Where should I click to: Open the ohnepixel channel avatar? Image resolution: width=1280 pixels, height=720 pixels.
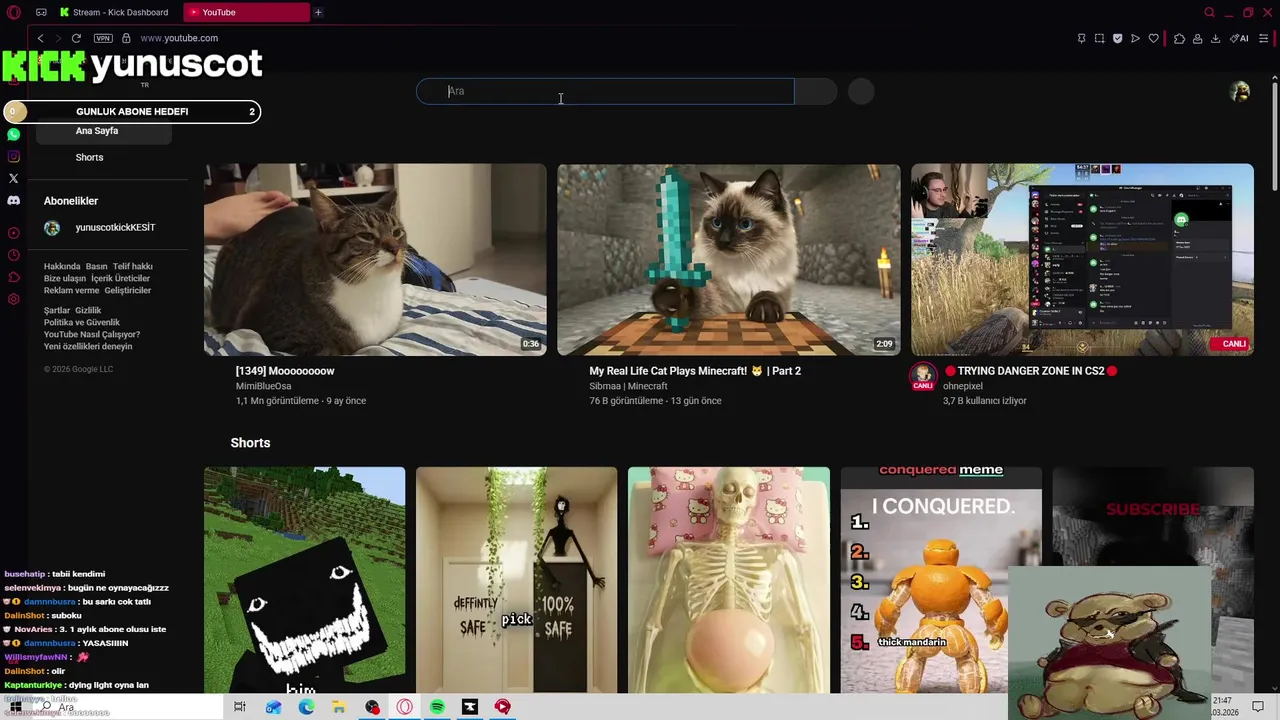coord(923,376)
